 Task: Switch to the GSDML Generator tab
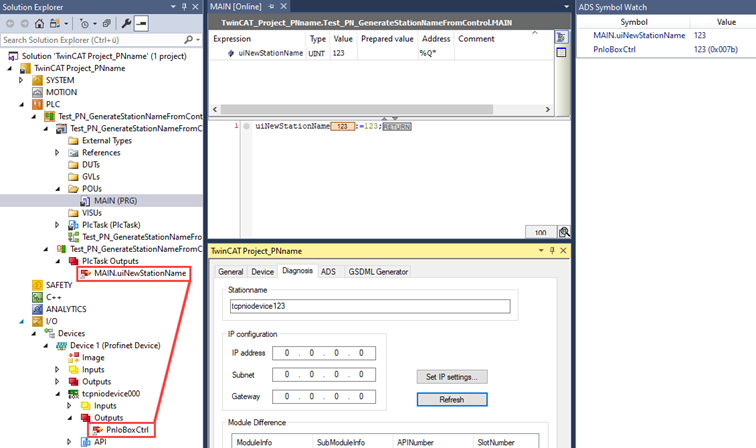[x=376, y=271]
